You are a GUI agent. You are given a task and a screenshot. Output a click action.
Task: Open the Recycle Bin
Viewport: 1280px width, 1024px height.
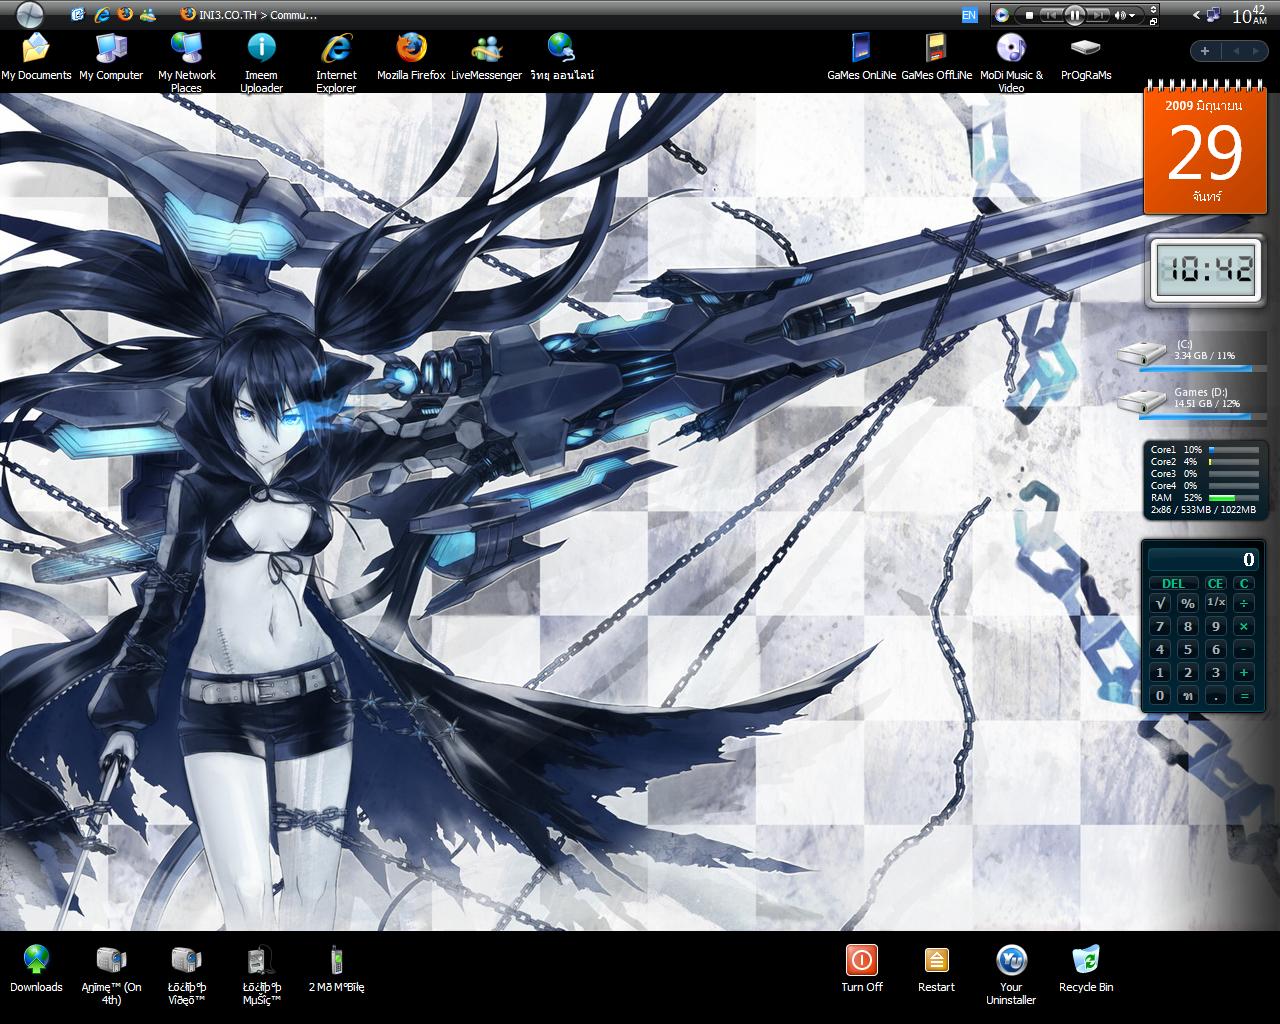(x=1086, y=969)
